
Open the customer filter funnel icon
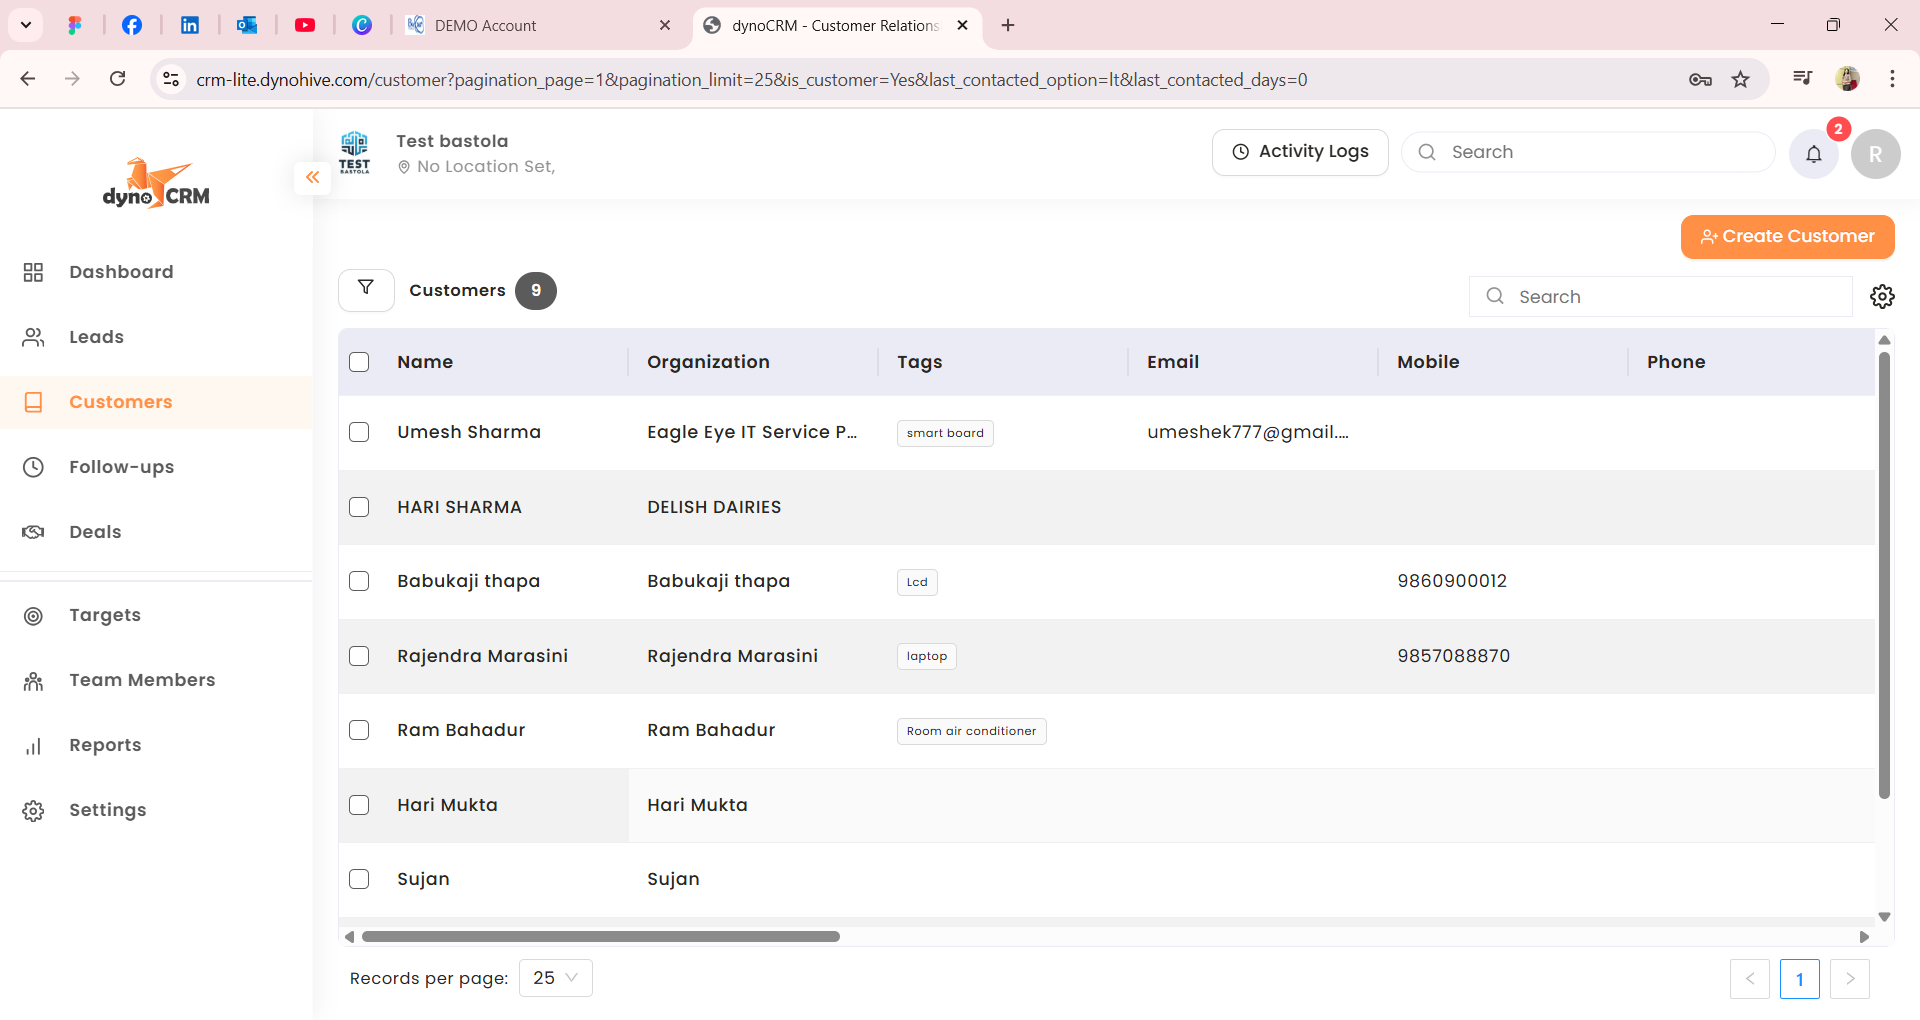[366, 289]
